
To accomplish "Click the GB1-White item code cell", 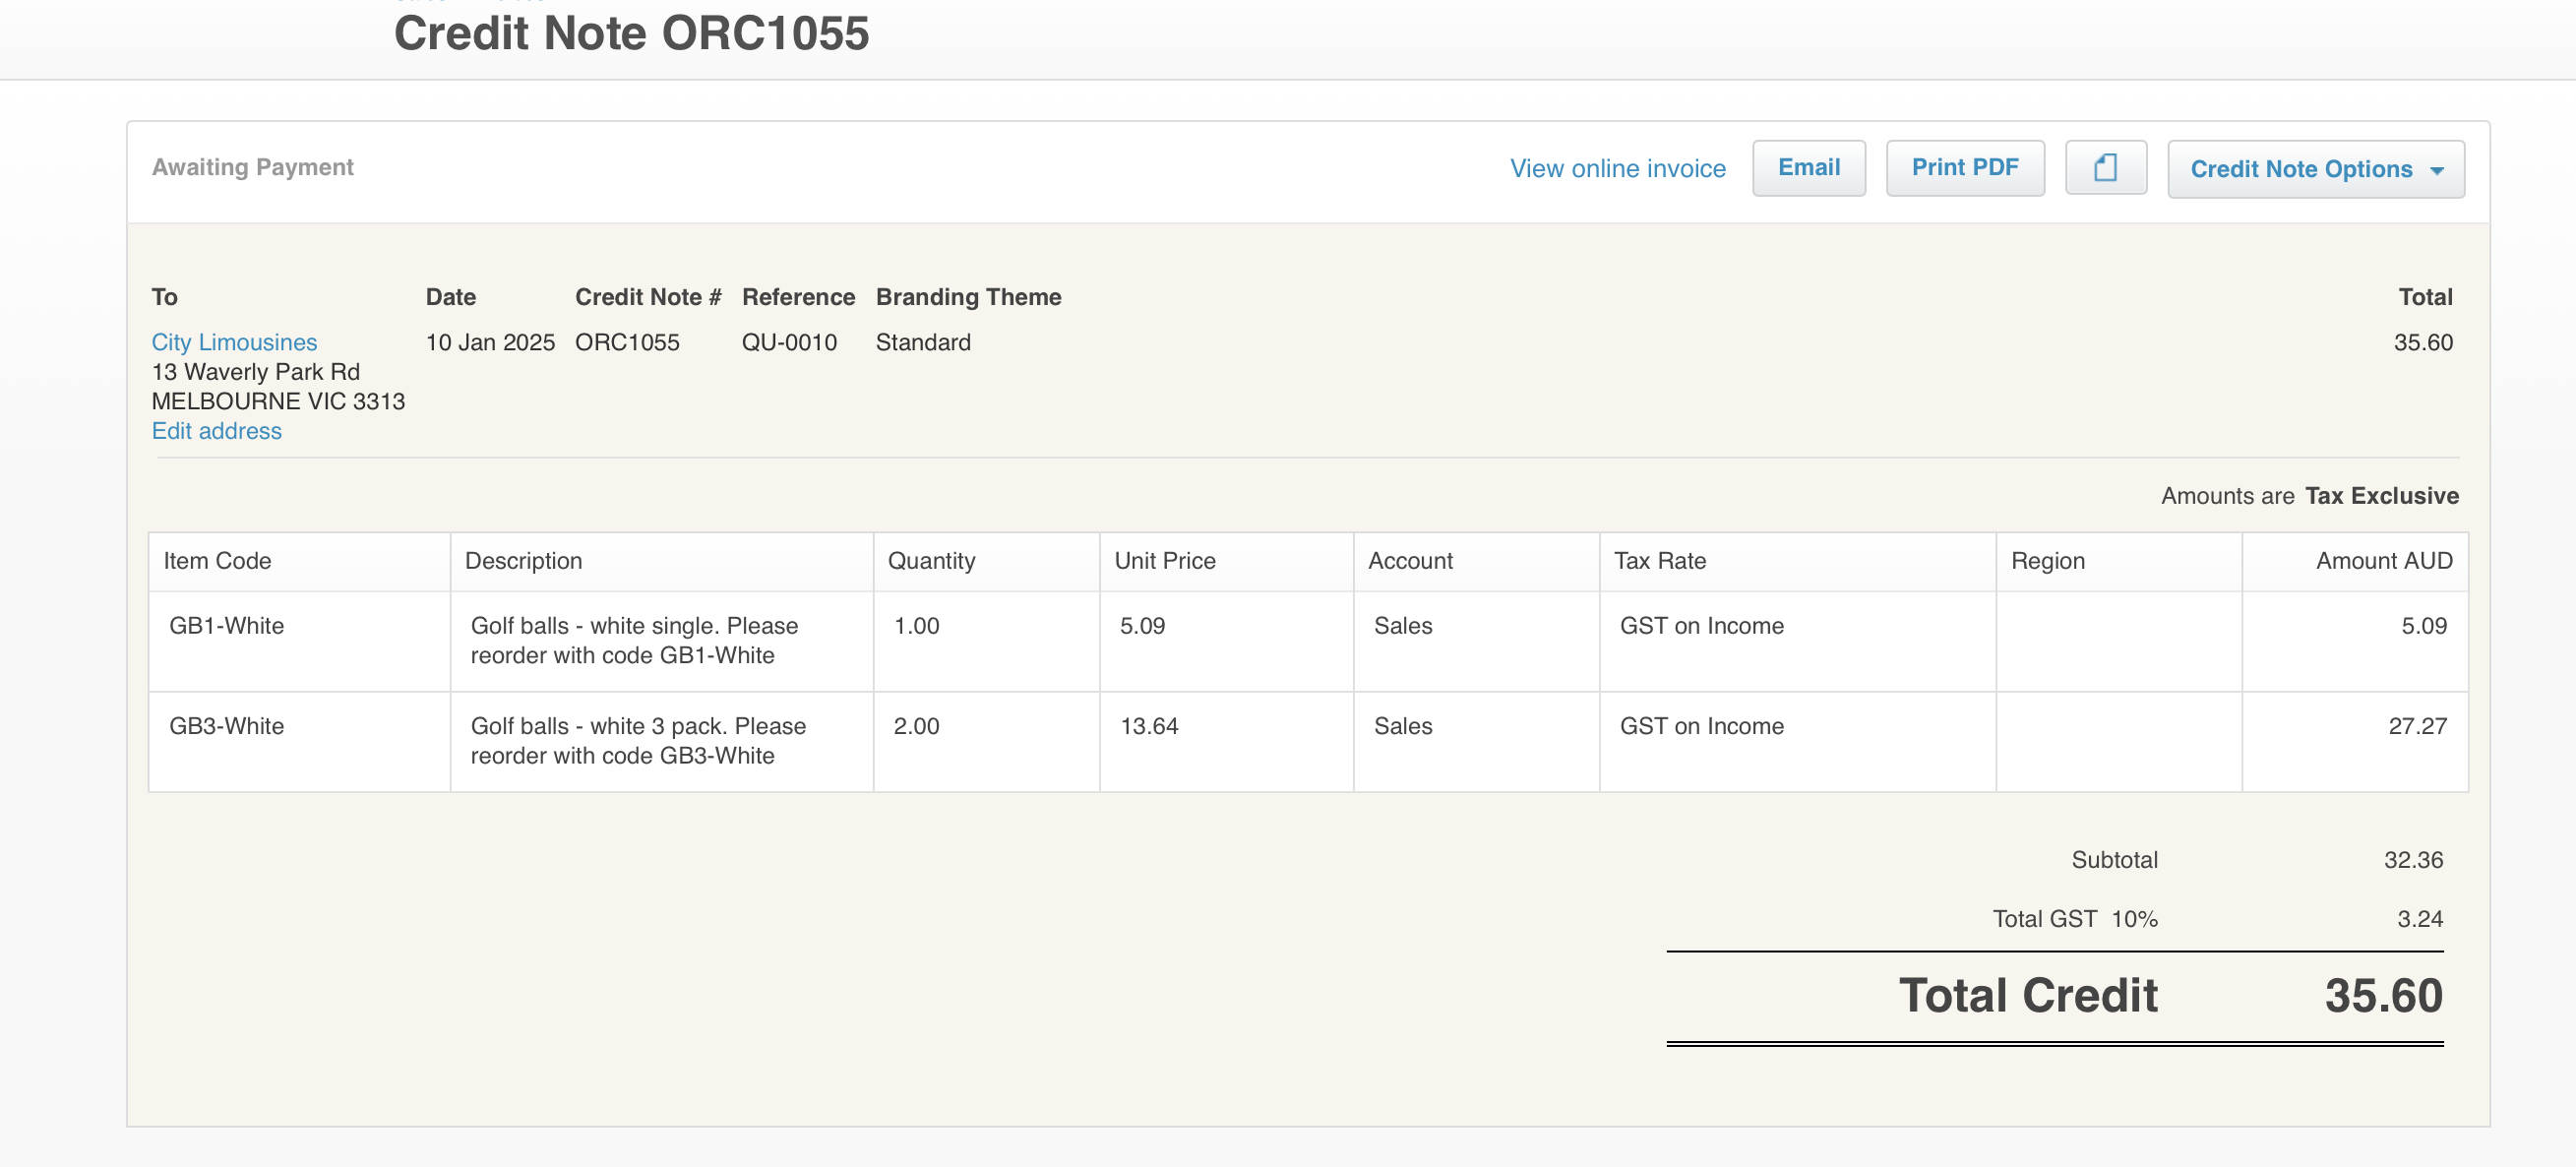I will tap(227, 626).
